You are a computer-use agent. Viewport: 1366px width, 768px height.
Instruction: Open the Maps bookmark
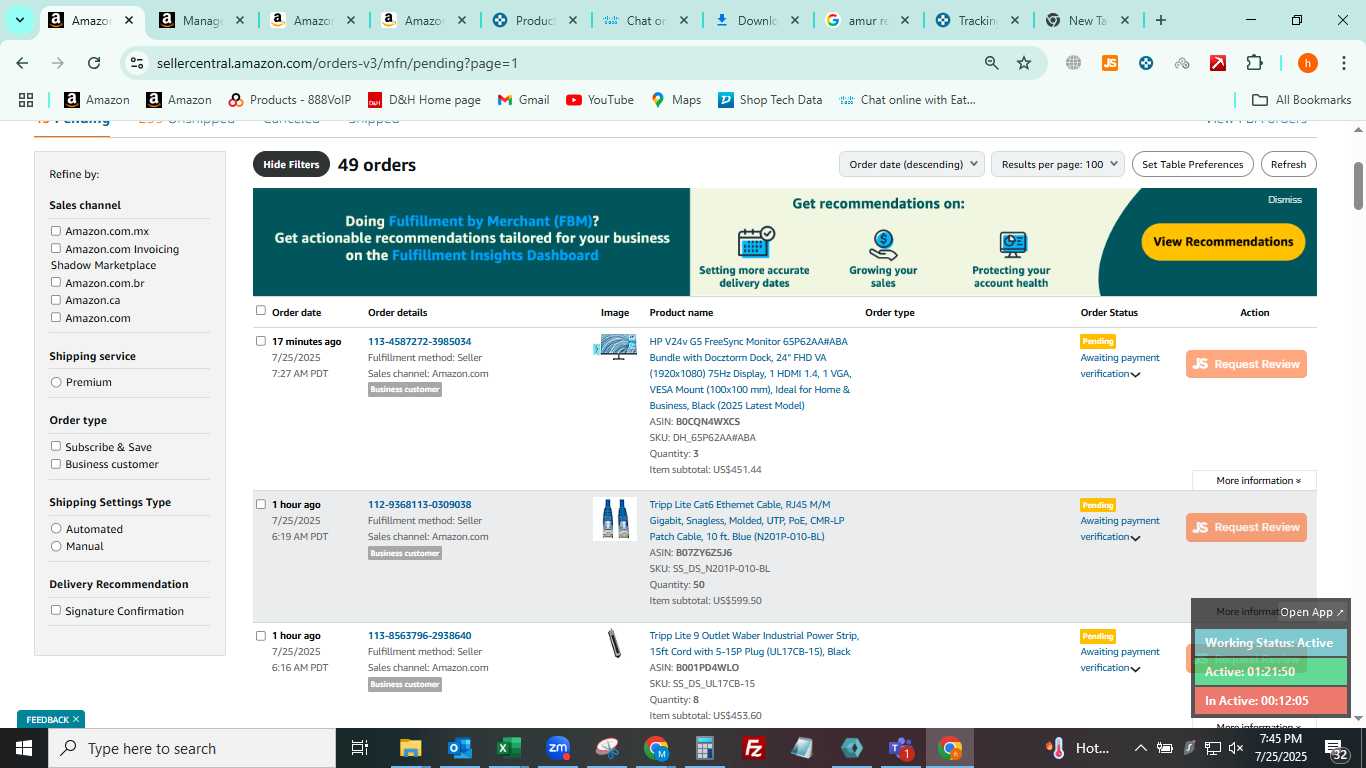point(676,100)
